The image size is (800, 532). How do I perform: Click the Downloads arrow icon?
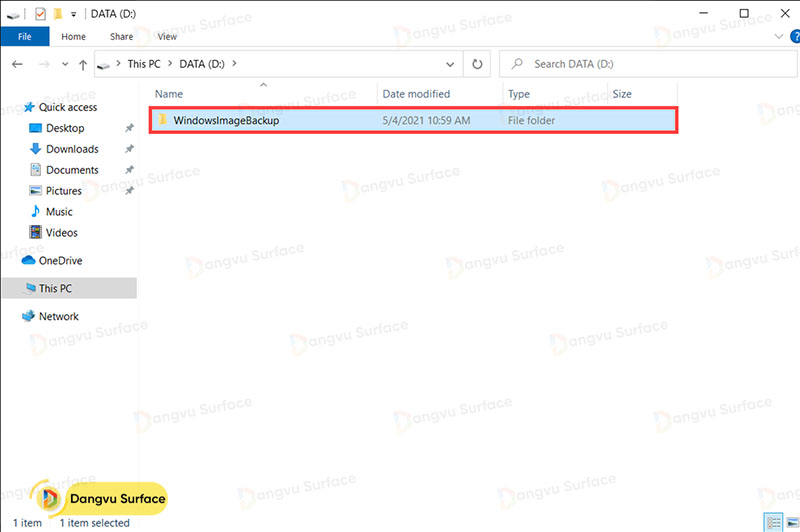[35, 148]
